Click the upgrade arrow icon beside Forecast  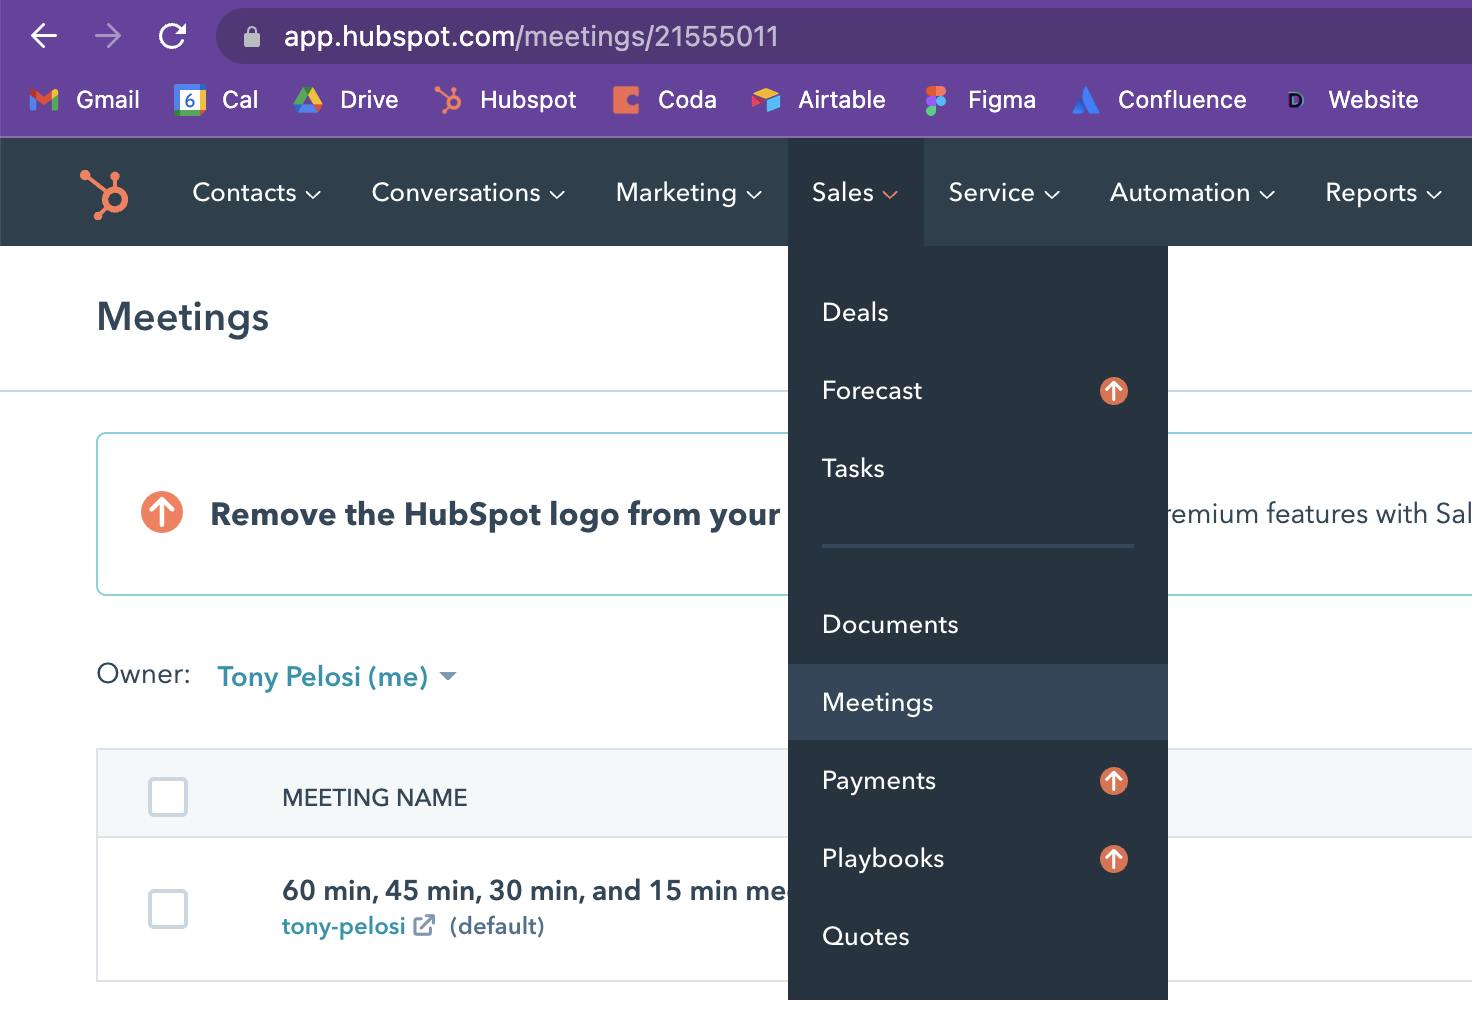[x=1114, y=391]
